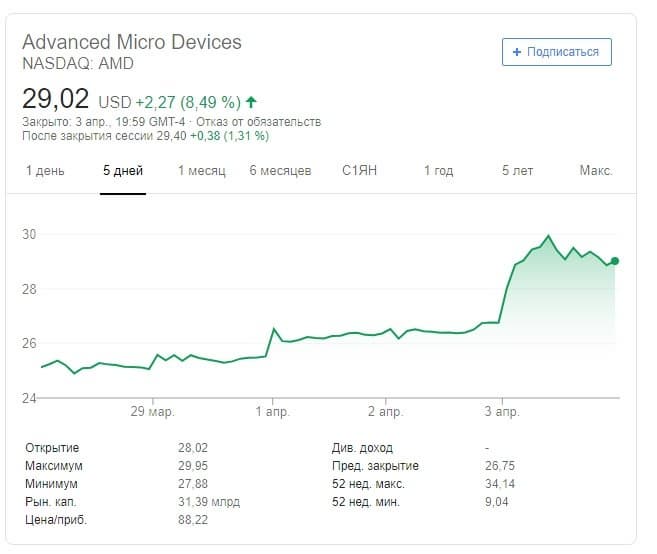The image size is (657, 554).
Task: Click the Подписаться subscribe button
Action: tap(556, 52)
